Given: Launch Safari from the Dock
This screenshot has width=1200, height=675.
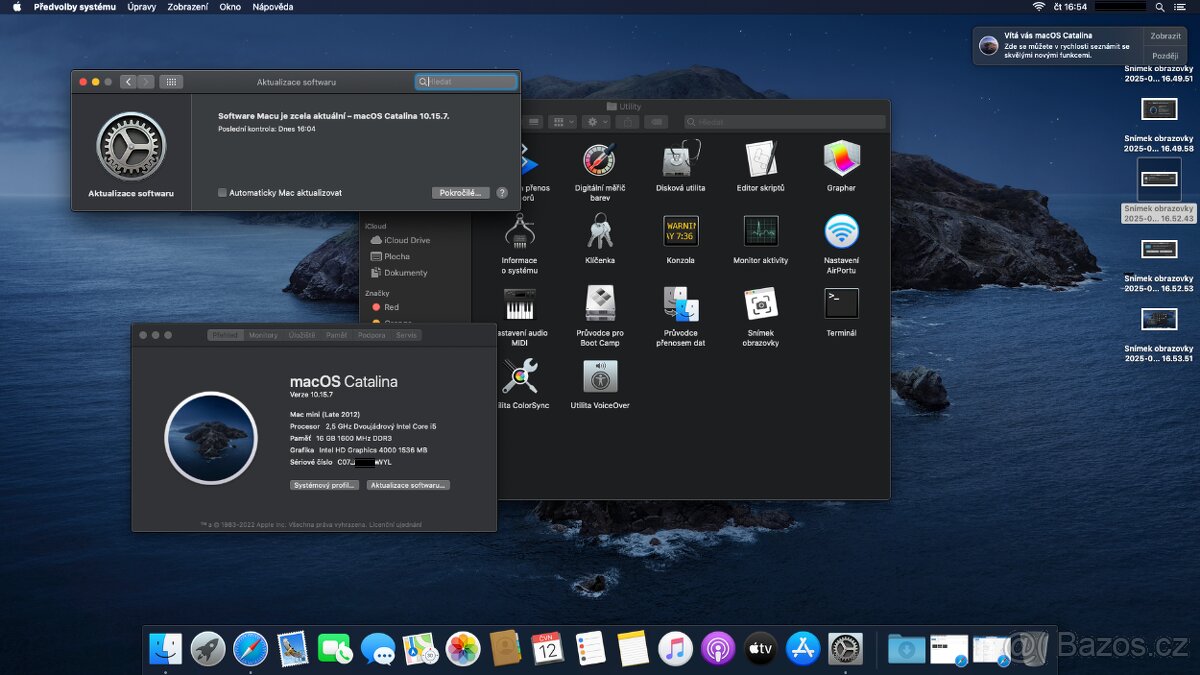Looking at the screenshot, I should click(x=250, y=649).
